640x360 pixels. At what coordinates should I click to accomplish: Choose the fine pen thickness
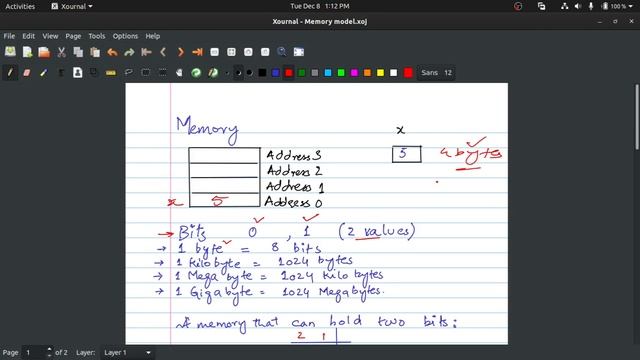pos(227,73)
